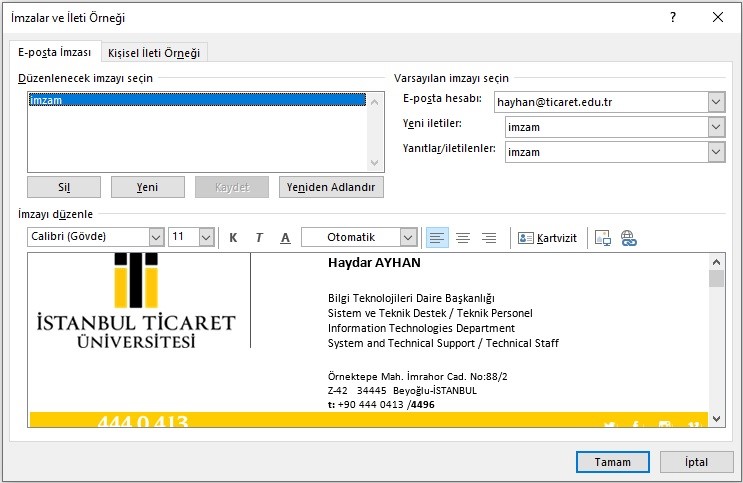This screenshot has width=743, height=483.
Task: Switch to E-posta İmzası tab
Action: pos(54,52)
